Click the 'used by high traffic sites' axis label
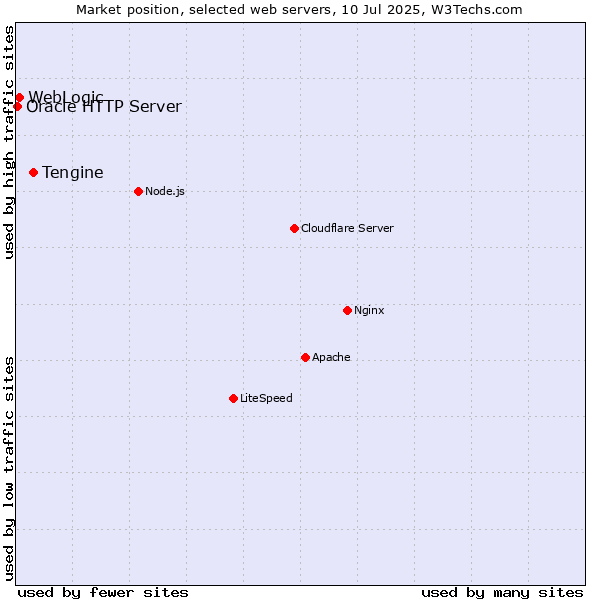600x600 pixels. coord(8,142)
